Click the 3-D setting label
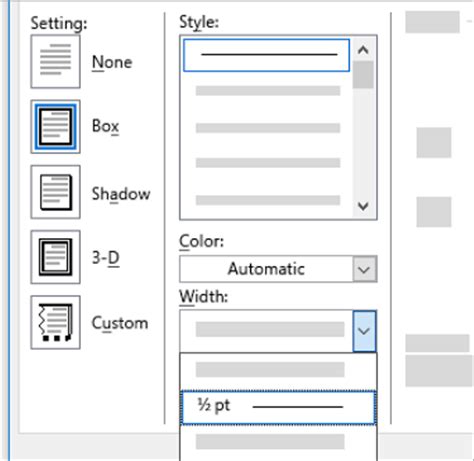Viewport: 474px width, 461px height. 106,258
